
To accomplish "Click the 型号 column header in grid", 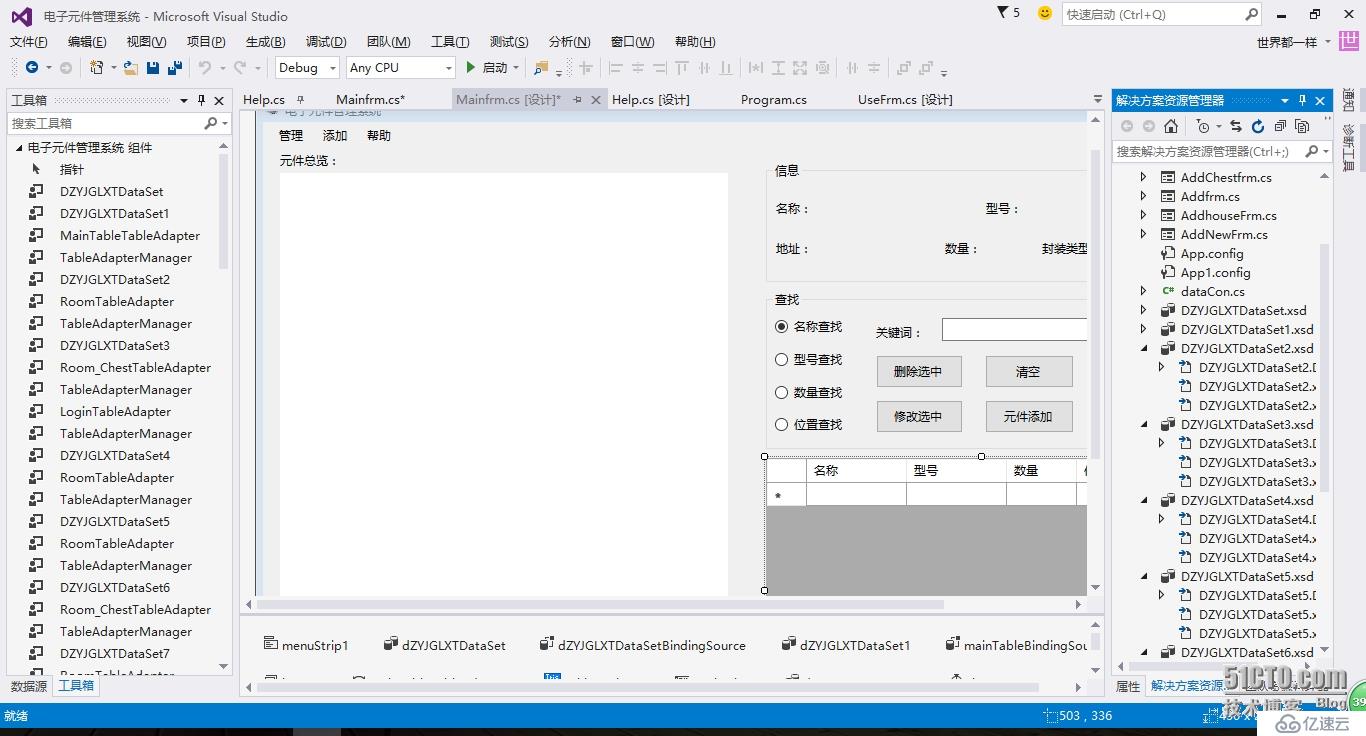I will [956, 470].
